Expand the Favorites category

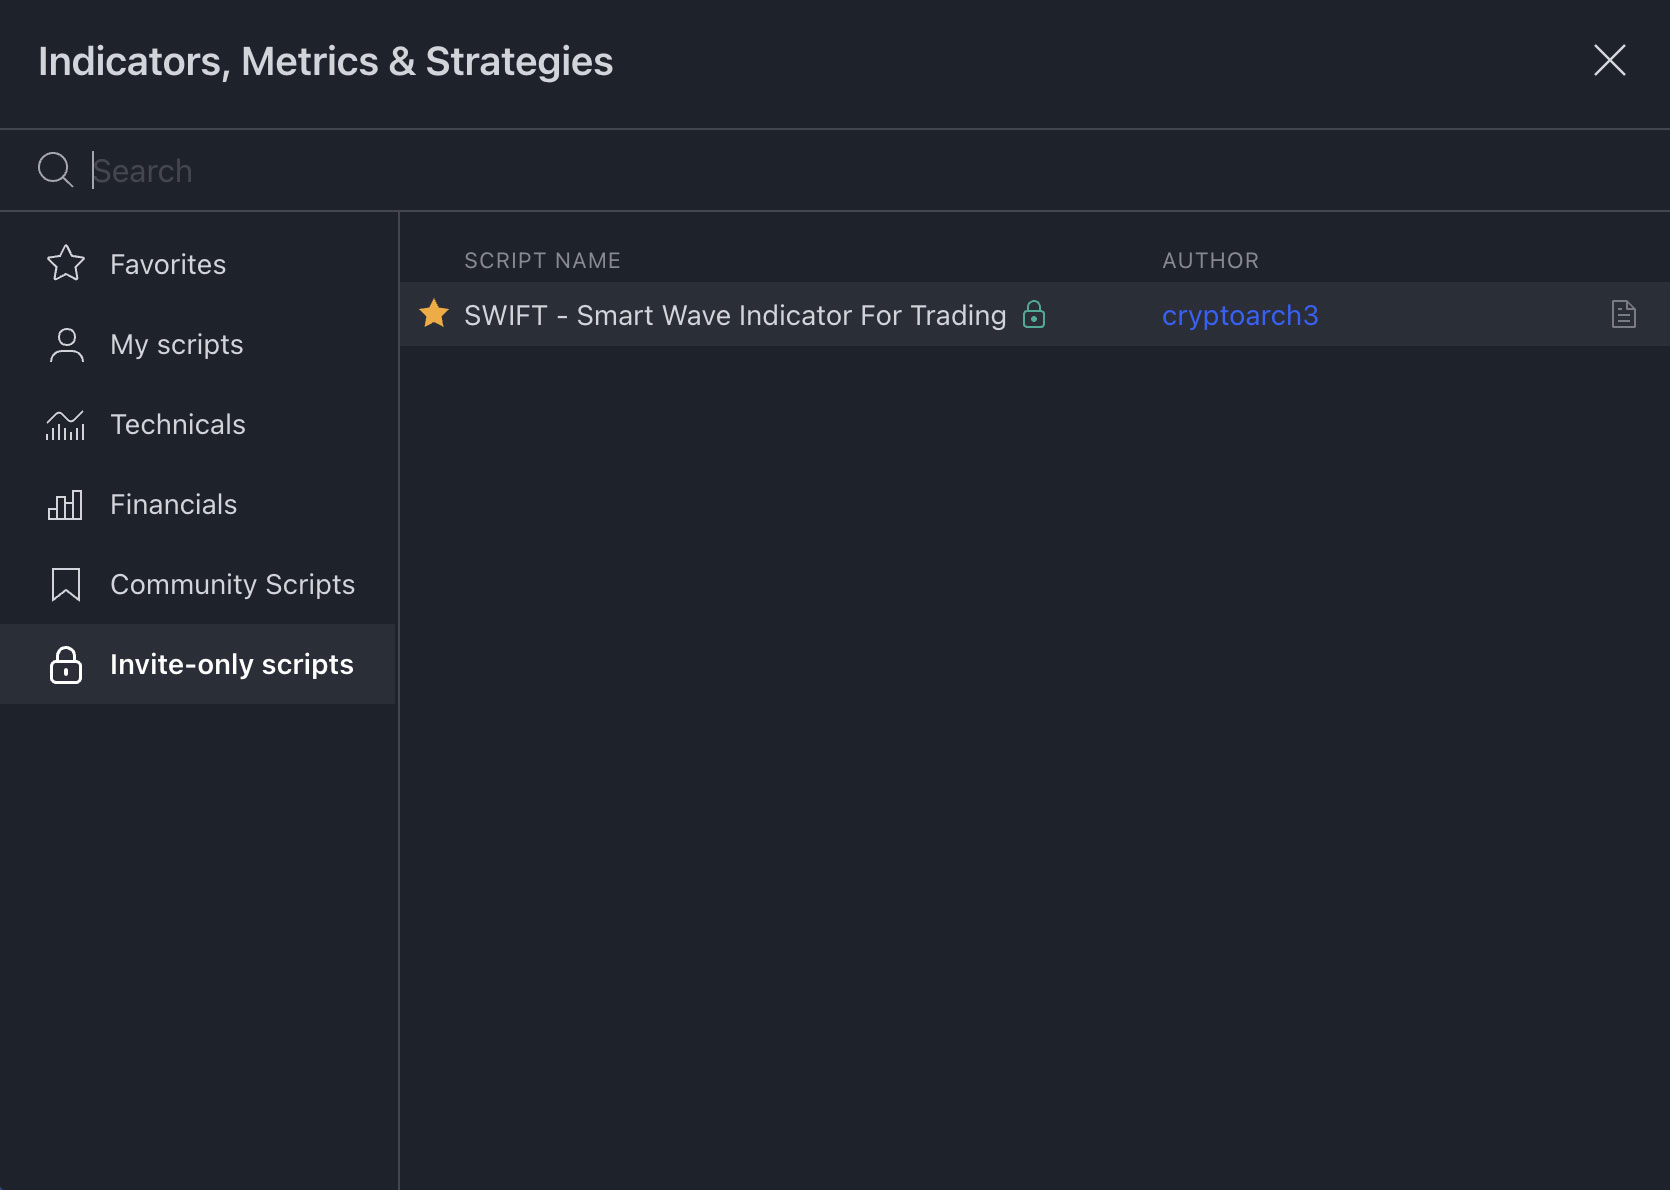[x=167, y=263]
